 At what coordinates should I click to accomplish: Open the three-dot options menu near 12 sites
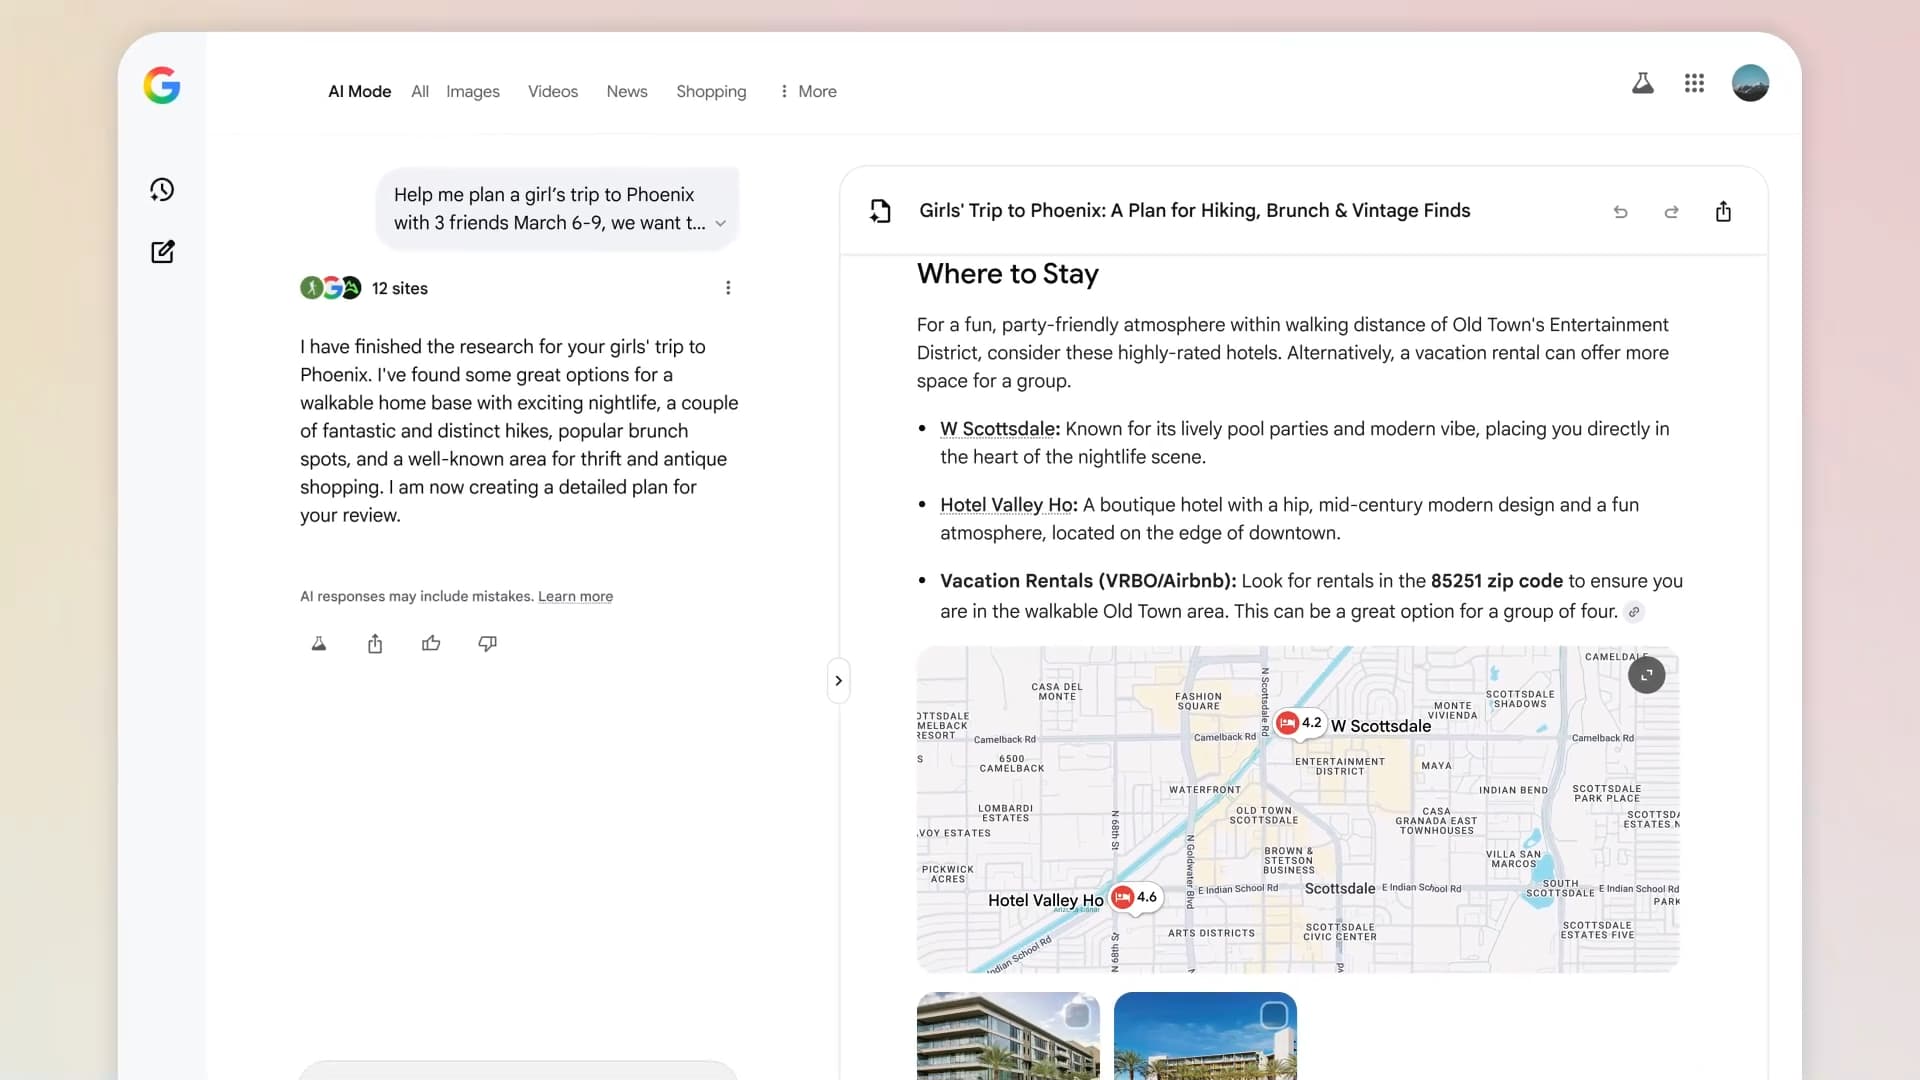click(x=728, y=288)
